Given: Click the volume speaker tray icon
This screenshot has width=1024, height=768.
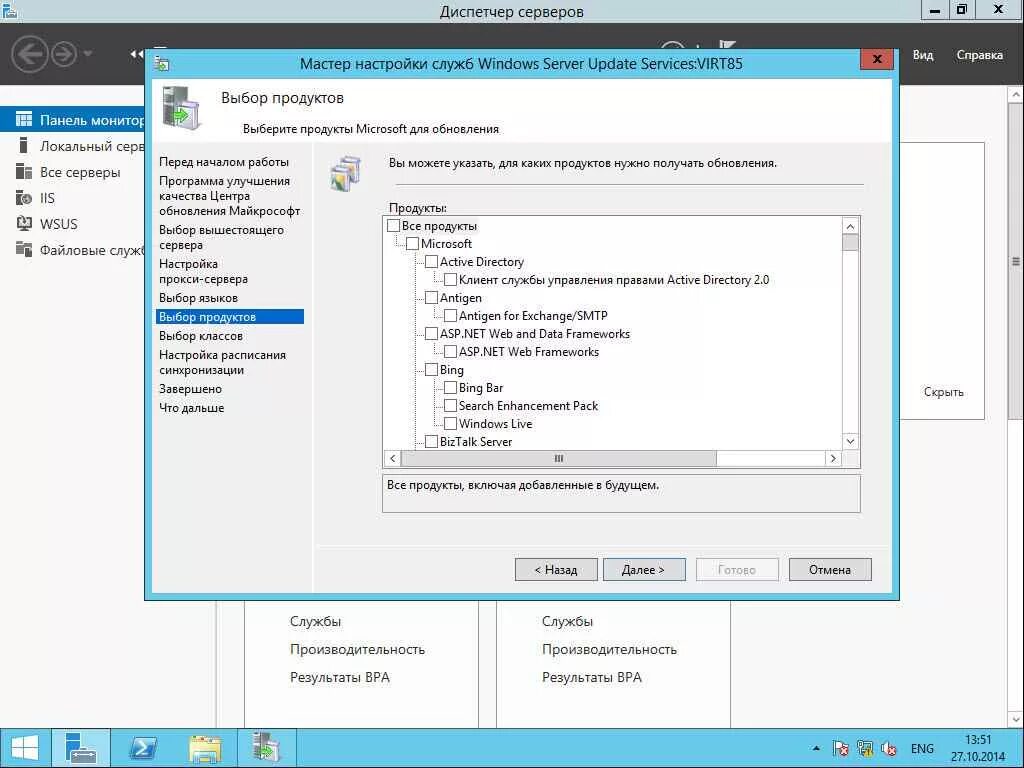Looking at the screenshot, I should pos(889,748).
